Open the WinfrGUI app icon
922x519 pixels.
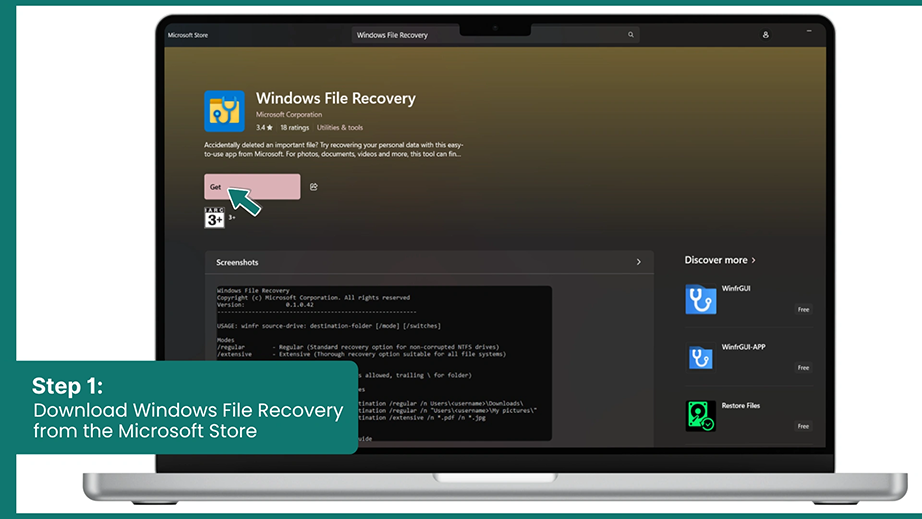point(700,299)
